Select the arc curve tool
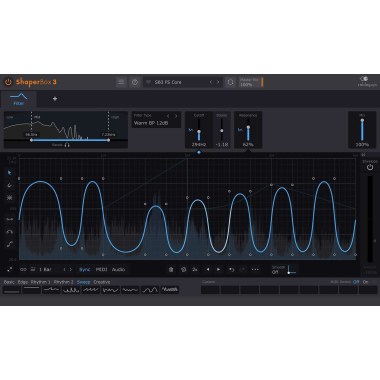Screen dimensions: 380x380 10,232
